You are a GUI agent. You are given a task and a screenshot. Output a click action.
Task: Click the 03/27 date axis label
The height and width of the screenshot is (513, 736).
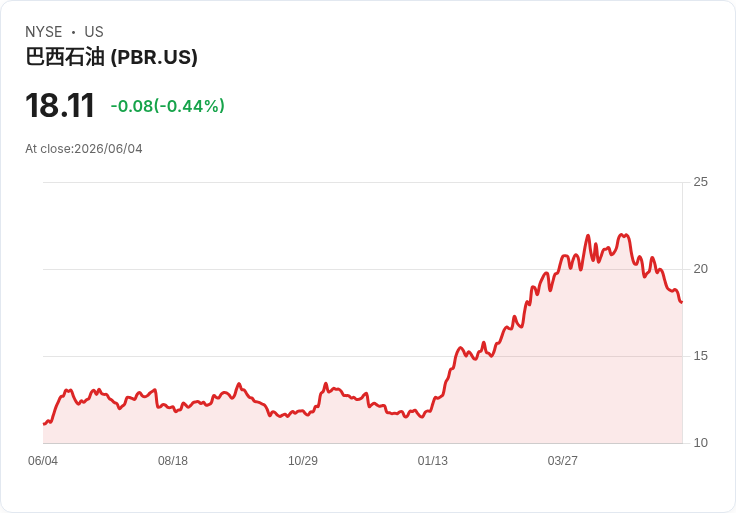pos(562,460)
